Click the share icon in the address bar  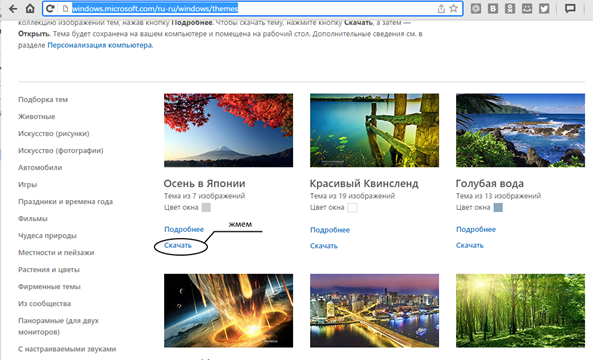[441, 8]
